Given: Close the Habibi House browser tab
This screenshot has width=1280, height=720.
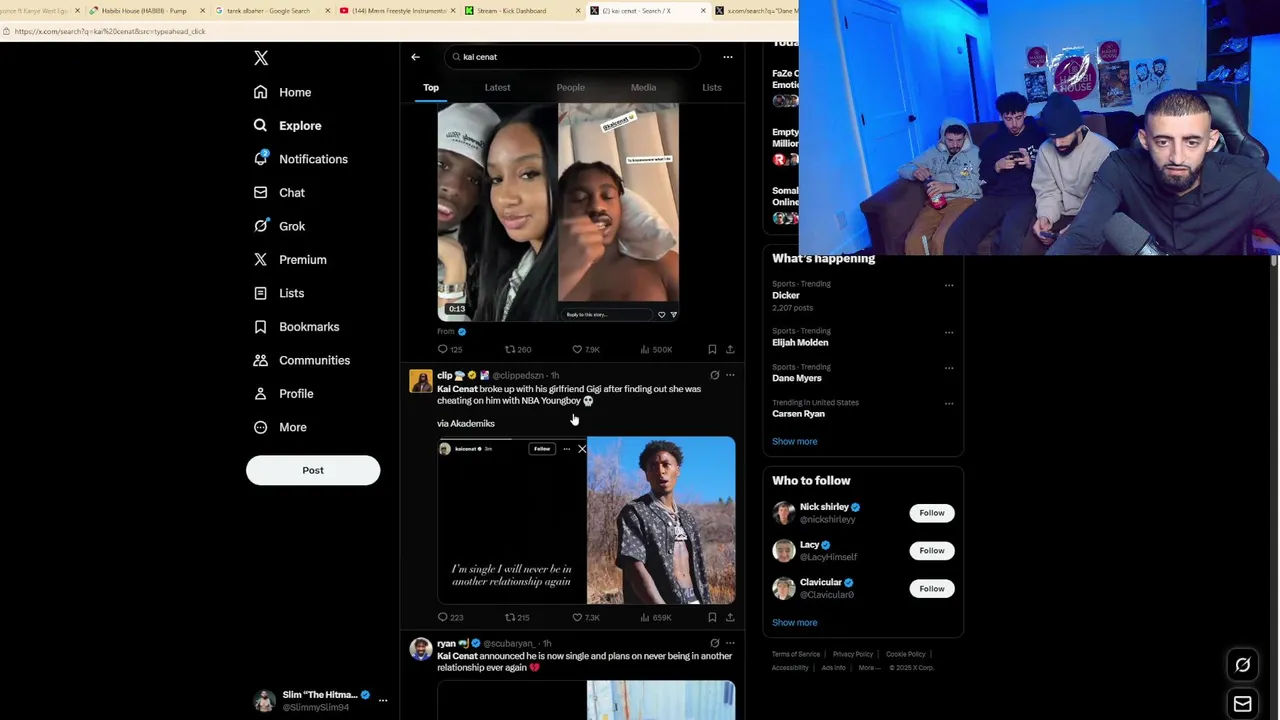Looking at the screenshot, I should (203, 10).
